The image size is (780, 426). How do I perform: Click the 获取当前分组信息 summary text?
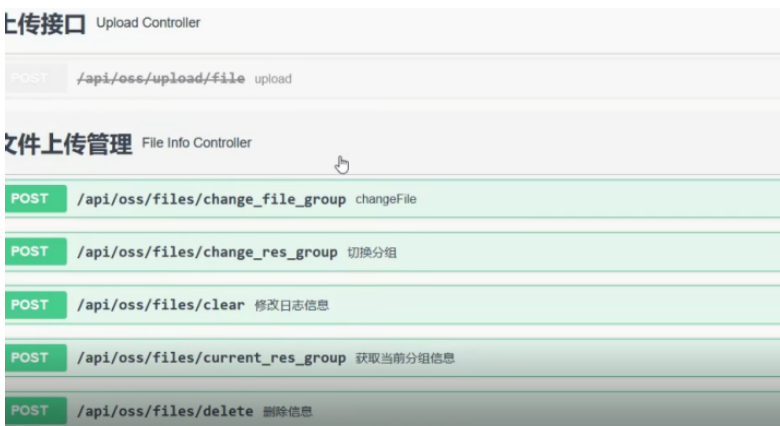tap(405, 359)
